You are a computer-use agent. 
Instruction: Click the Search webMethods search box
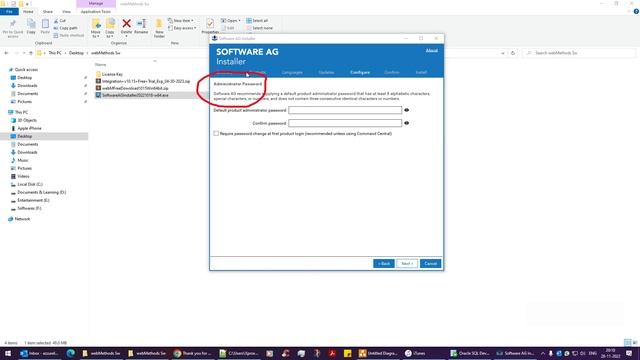[x=579, y=53]
